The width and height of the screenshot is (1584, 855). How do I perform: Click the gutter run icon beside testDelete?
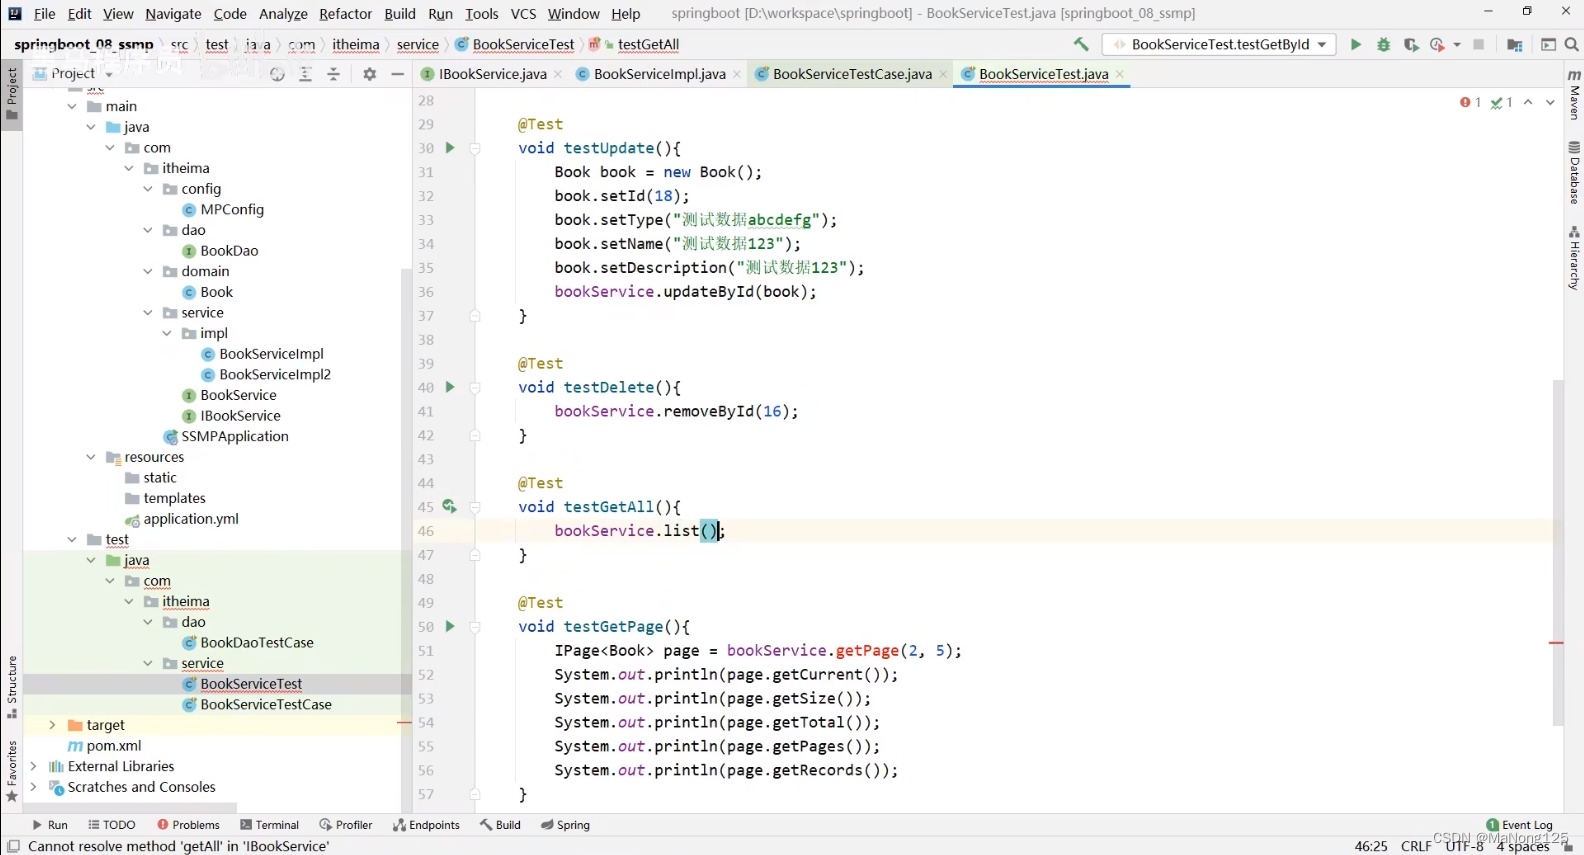(450, 387)
